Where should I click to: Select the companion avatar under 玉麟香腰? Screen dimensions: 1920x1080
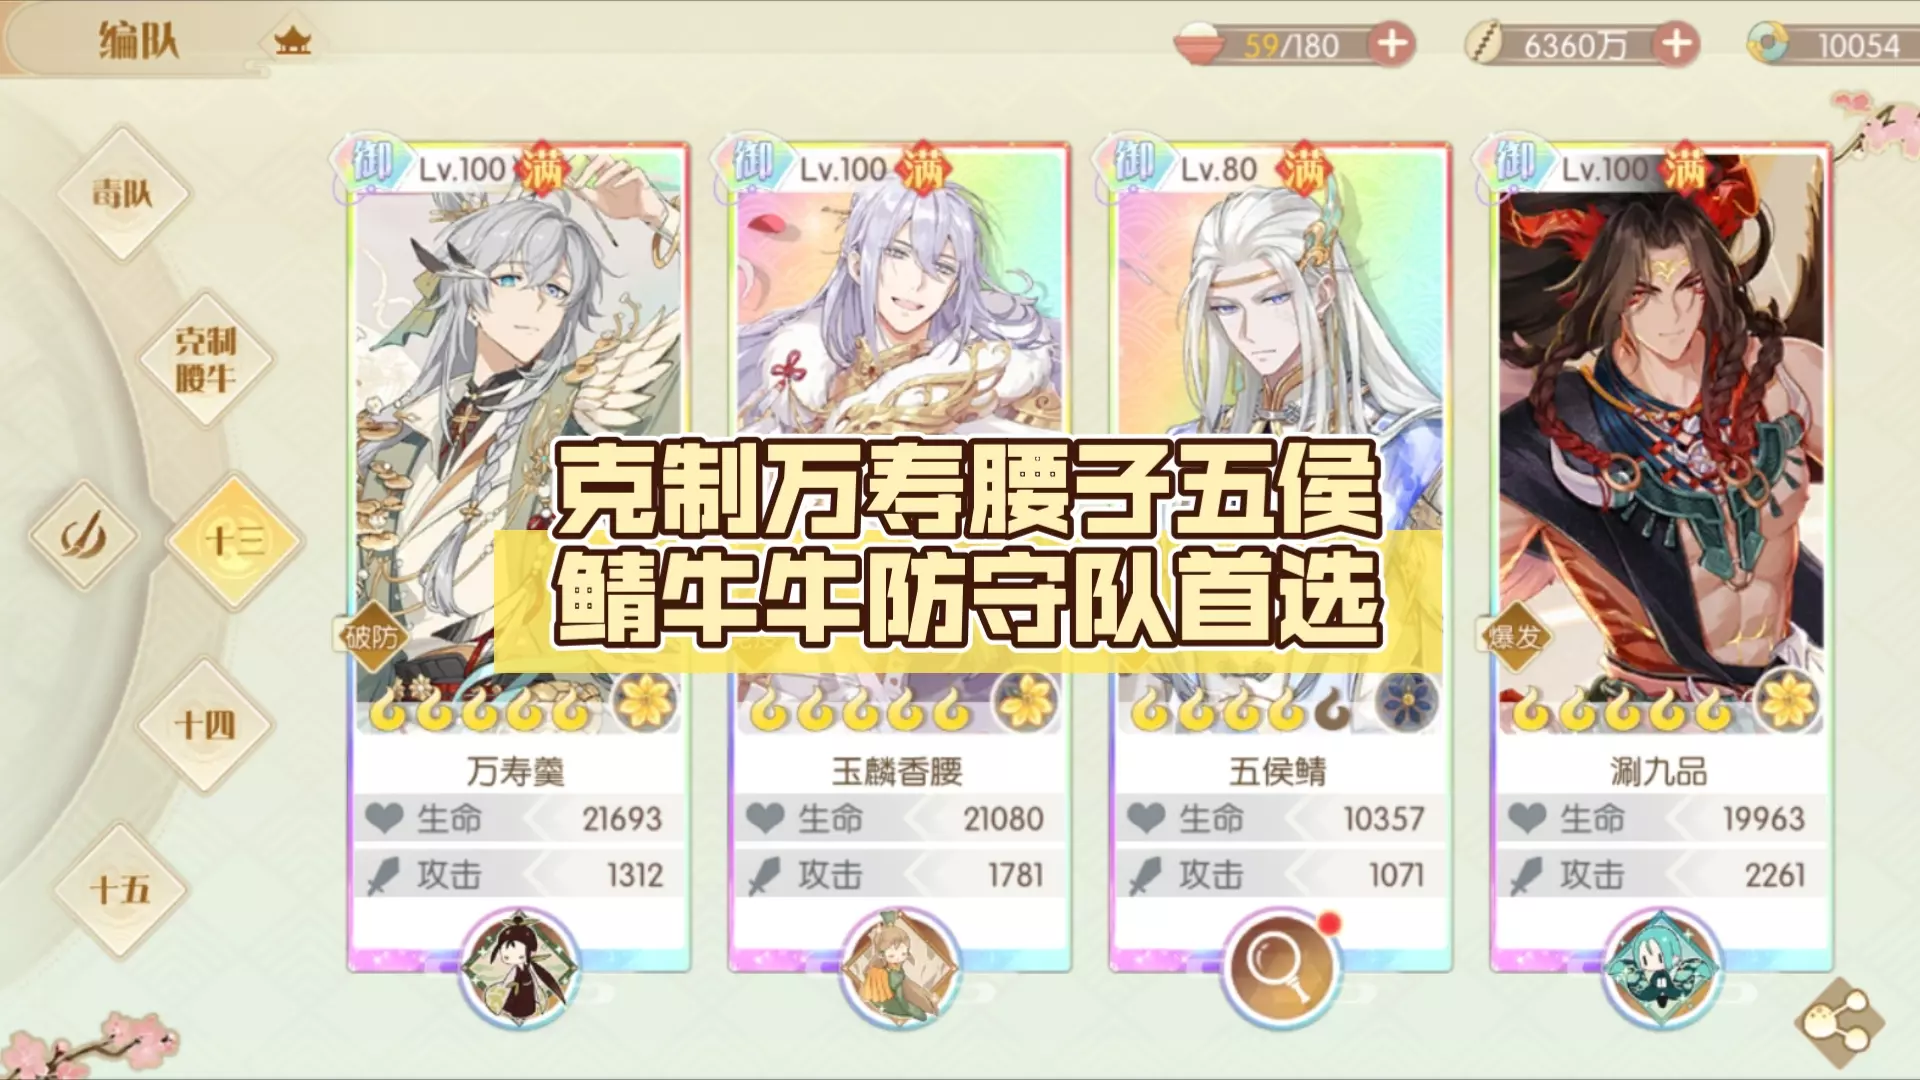[x=899, y=967]
